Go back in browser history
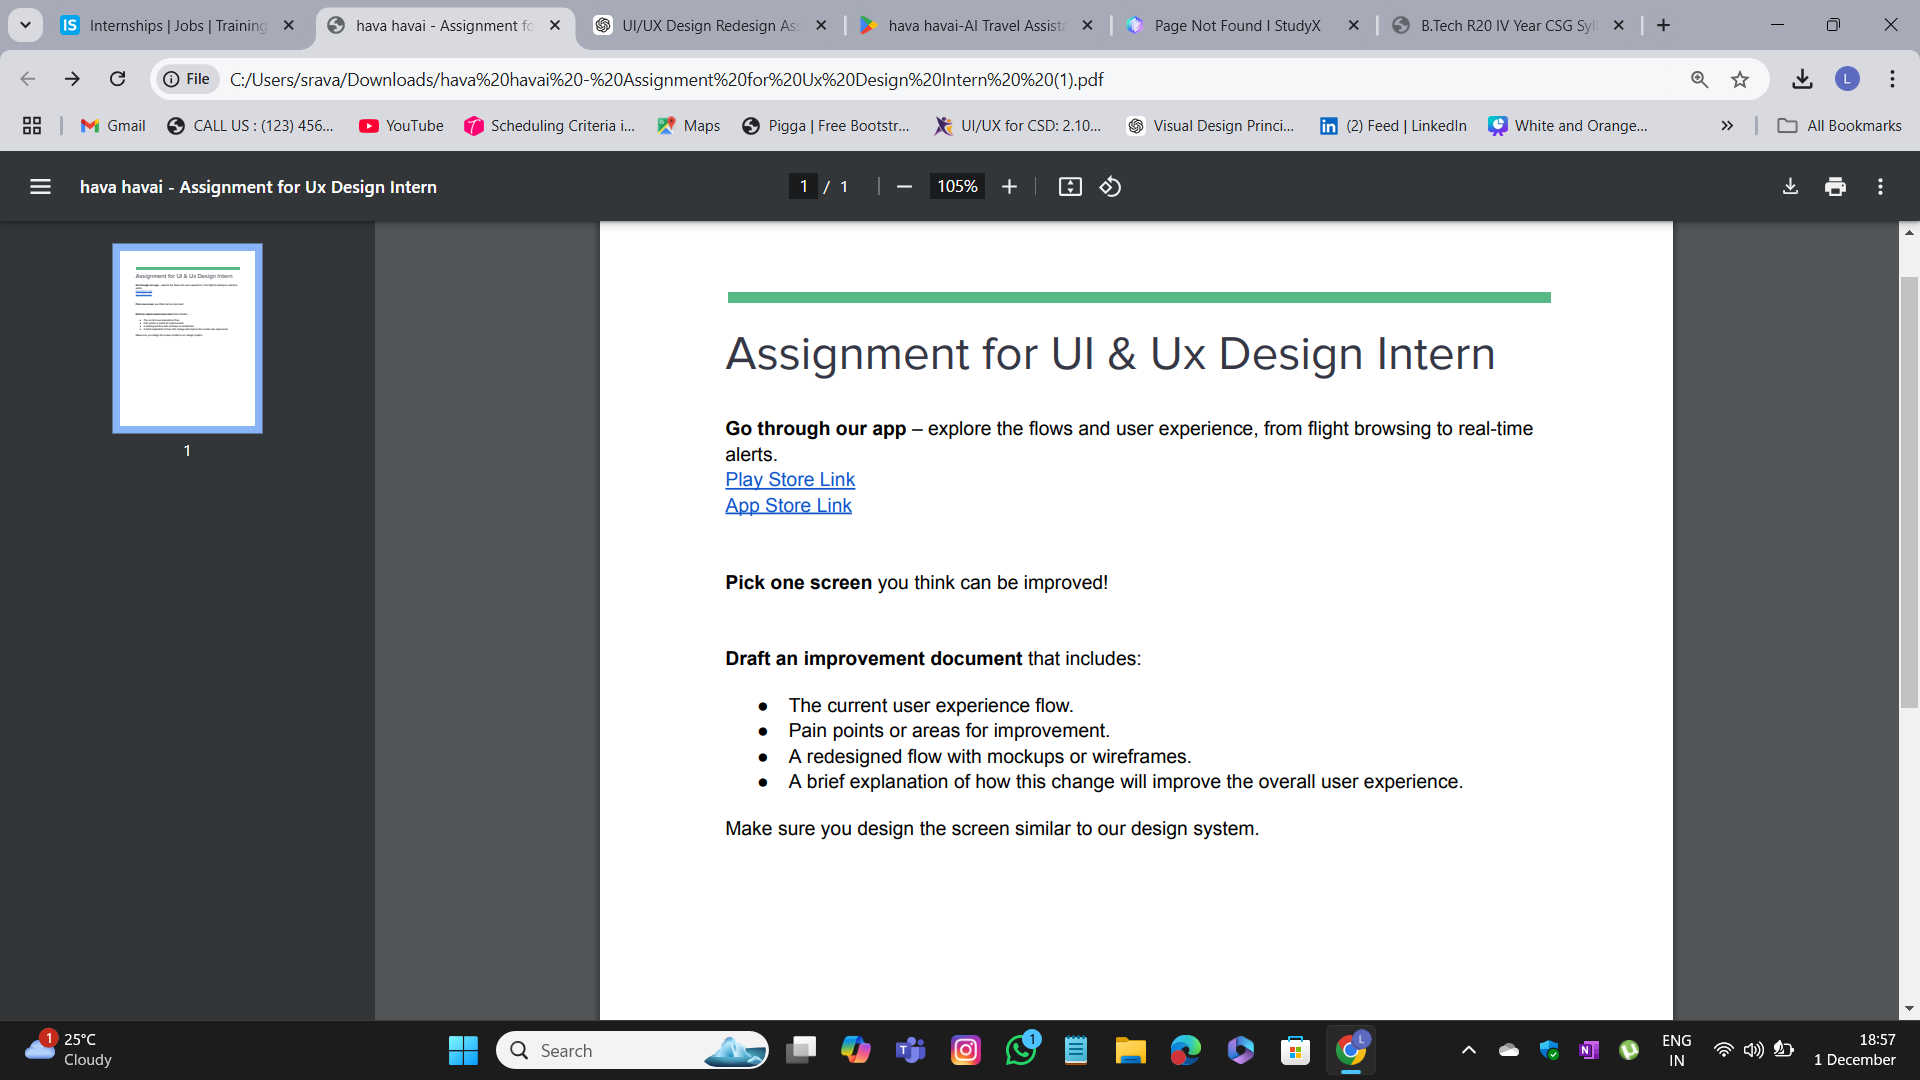This screenshot has width=1920, height=1080. pos(28,79)
